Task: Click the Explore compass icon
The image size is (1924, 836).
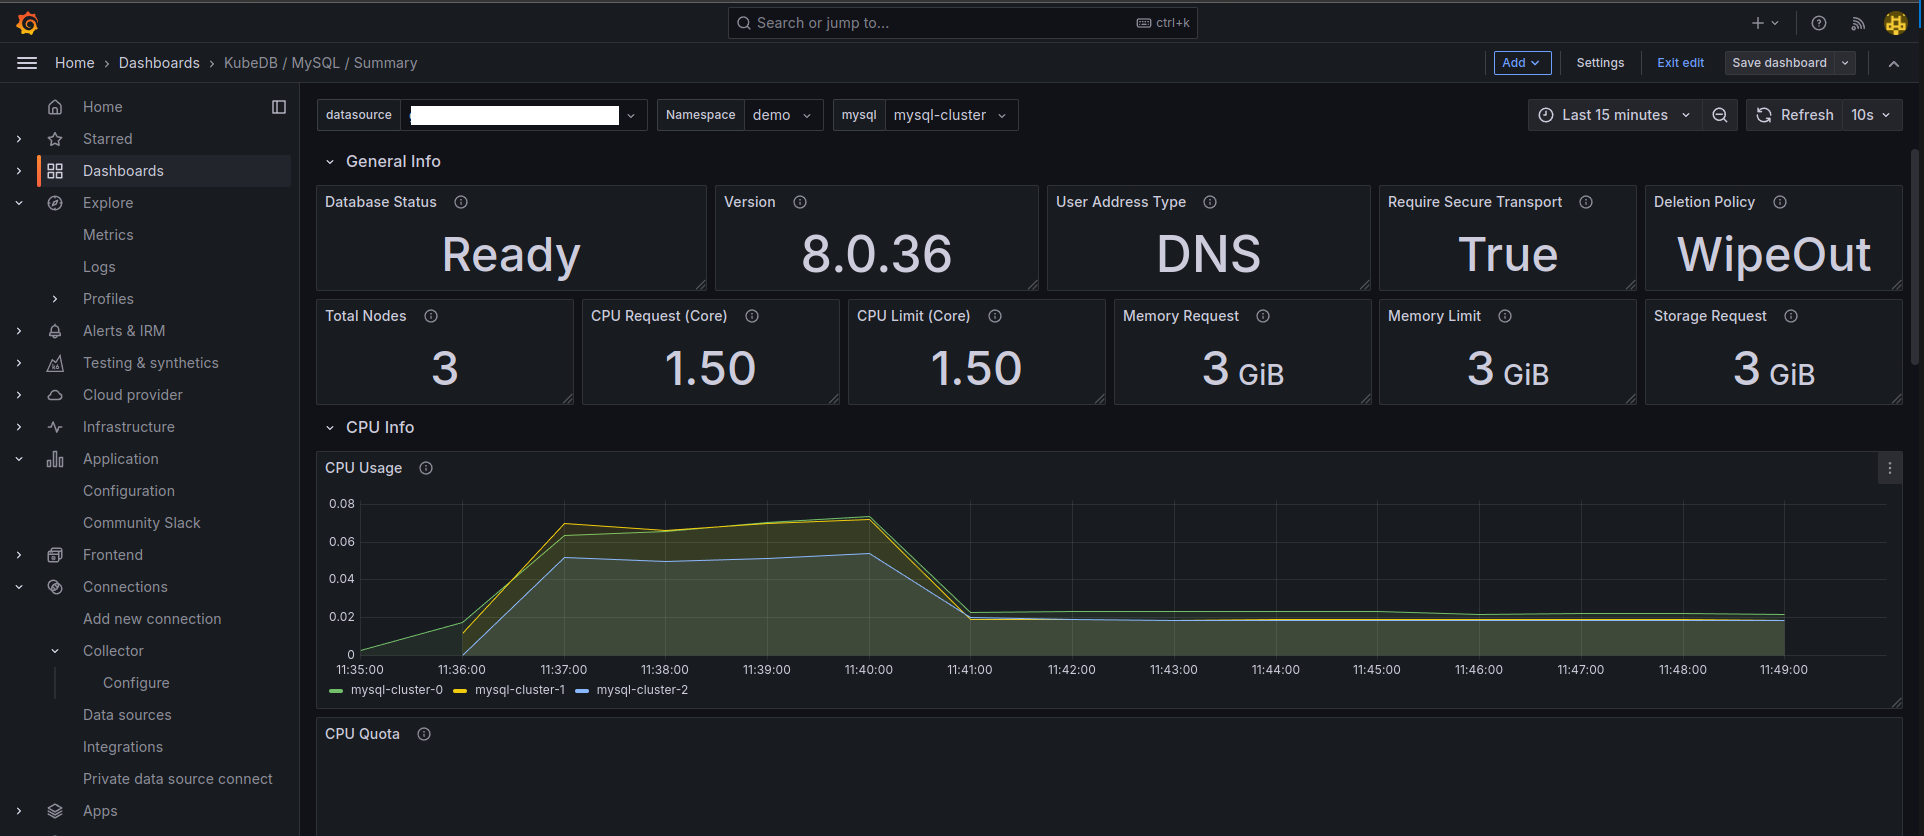Action: click(55, 203)
